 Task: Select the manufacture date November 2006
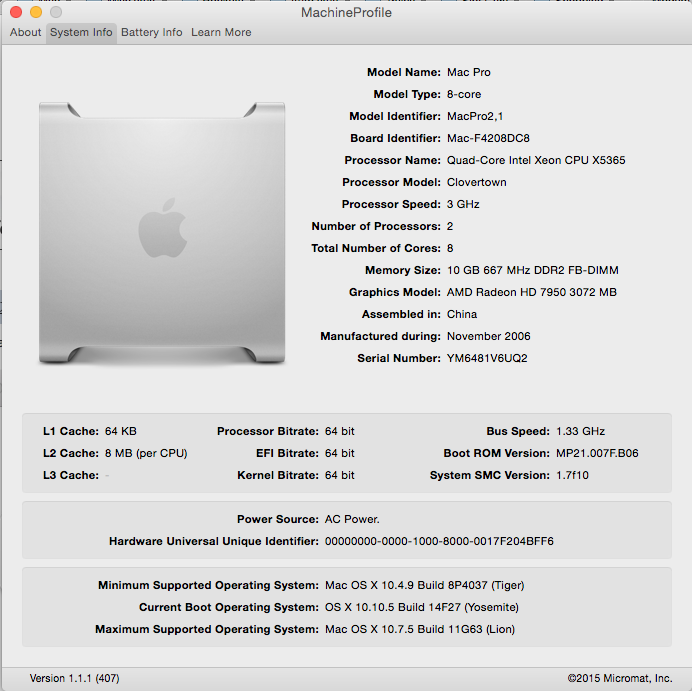coord(488,336)
